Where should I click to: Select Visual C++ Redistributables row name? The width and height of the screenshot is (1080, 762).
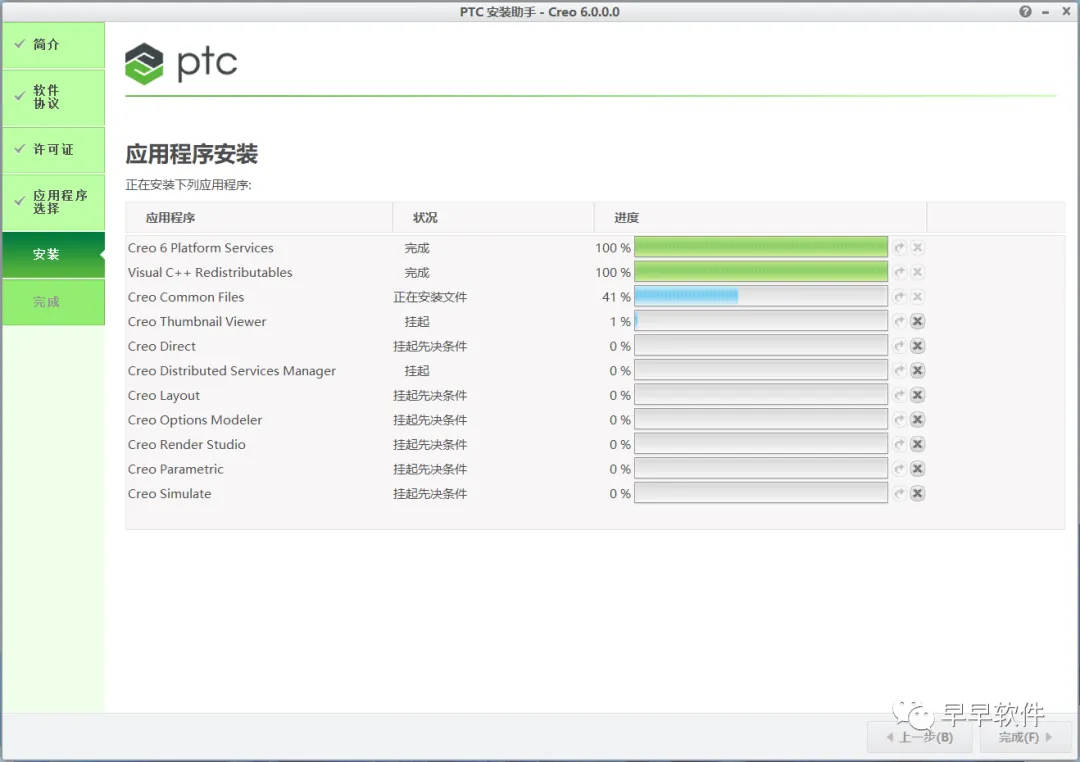click(210, 272)
